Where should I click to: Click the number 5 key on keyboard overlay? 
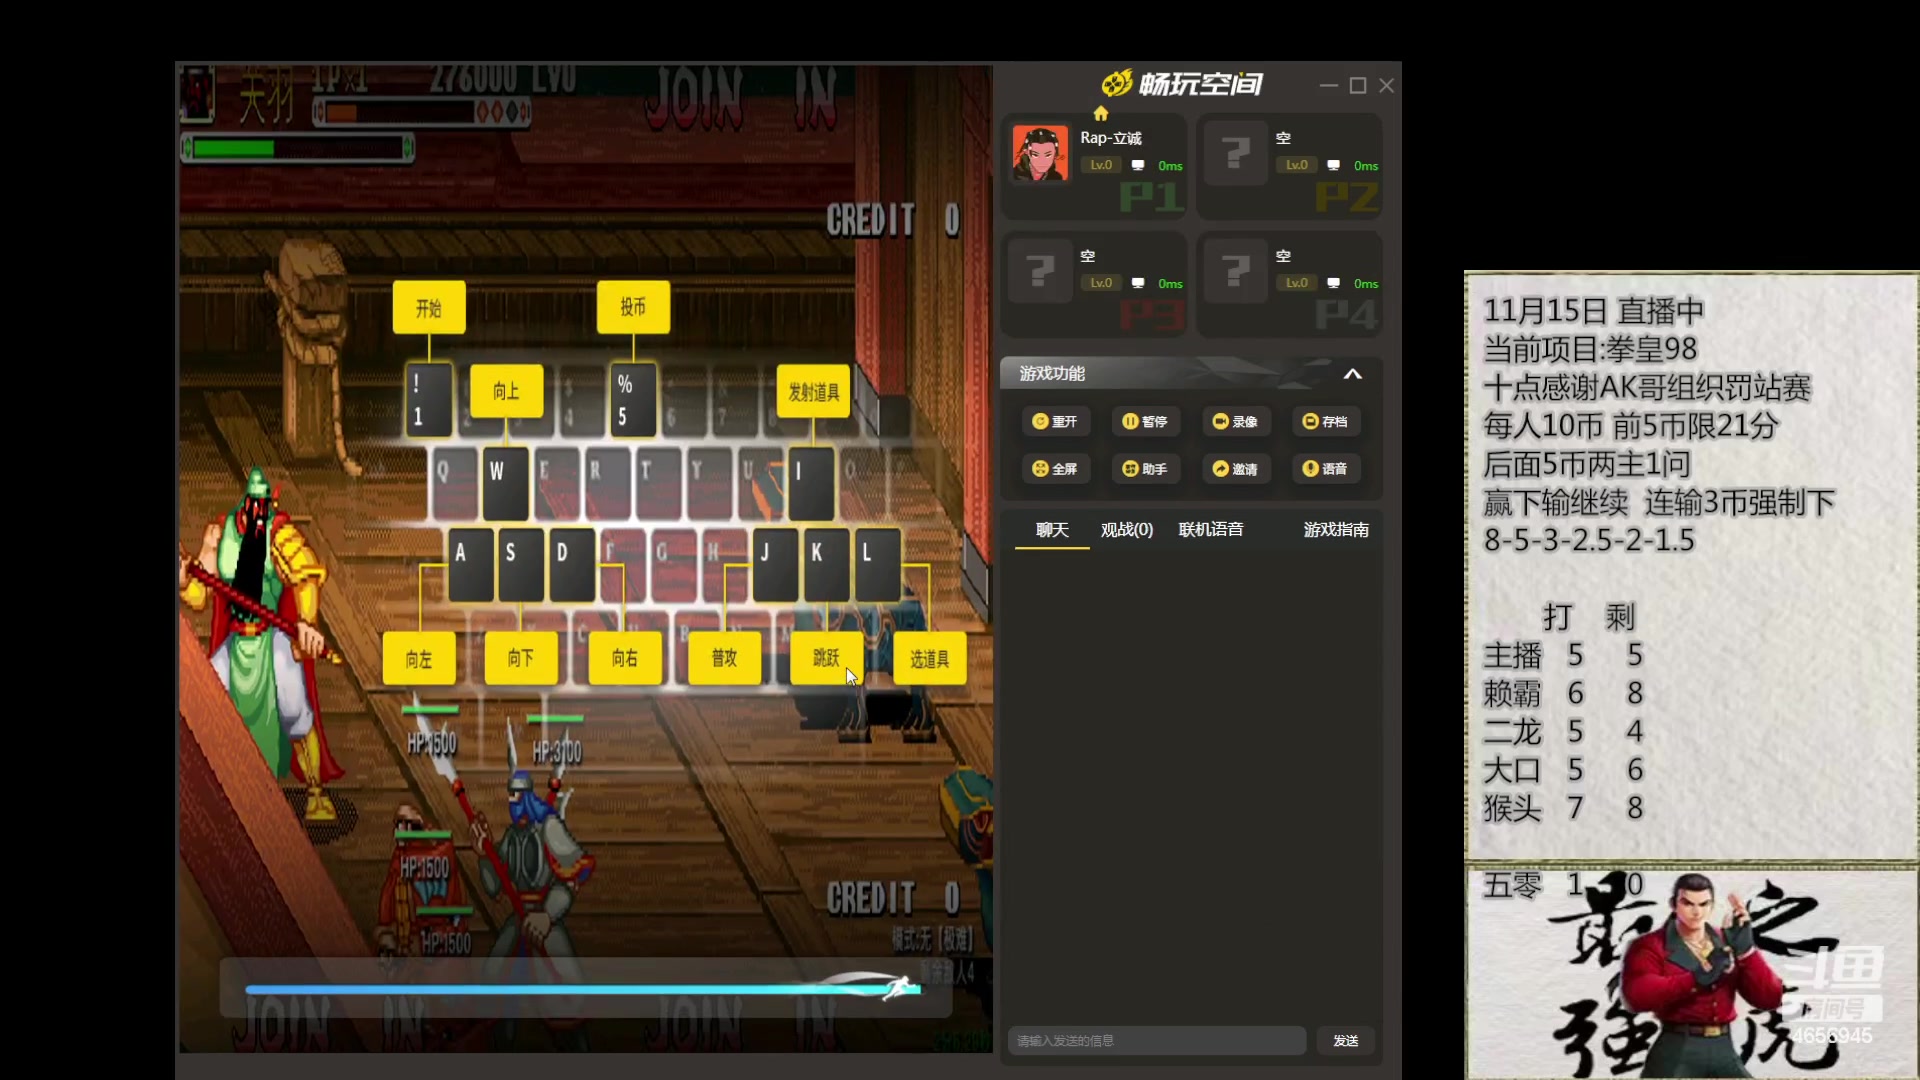pos(633,400)
